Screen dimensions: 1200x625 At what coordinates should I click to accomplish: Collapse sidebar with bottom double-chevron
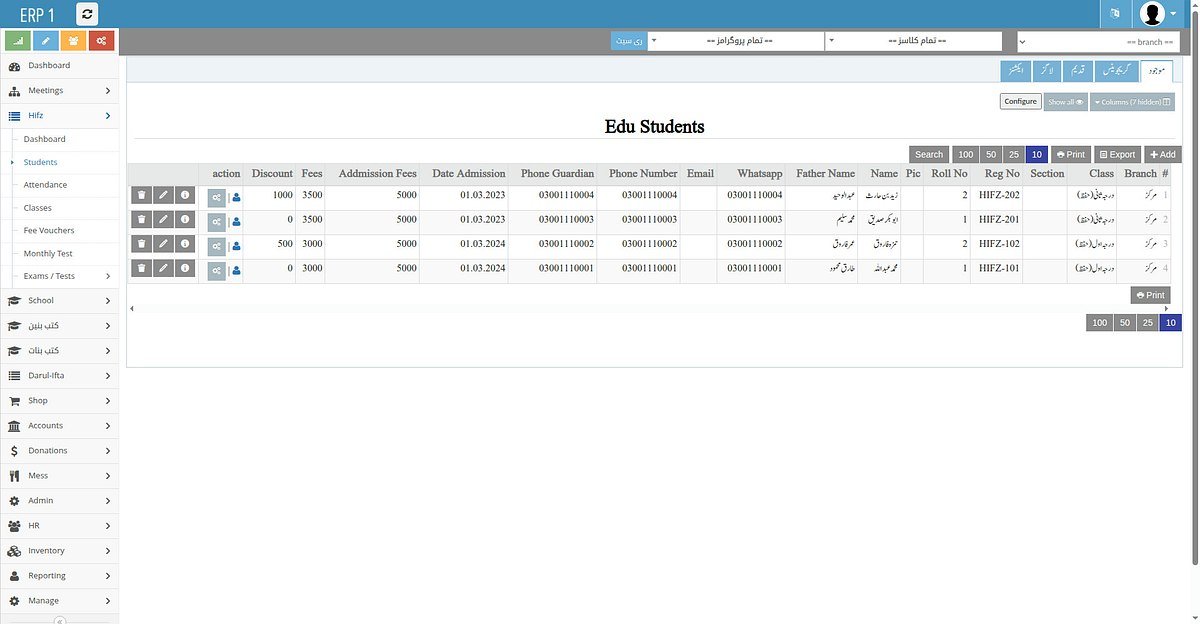coord(59,620)
